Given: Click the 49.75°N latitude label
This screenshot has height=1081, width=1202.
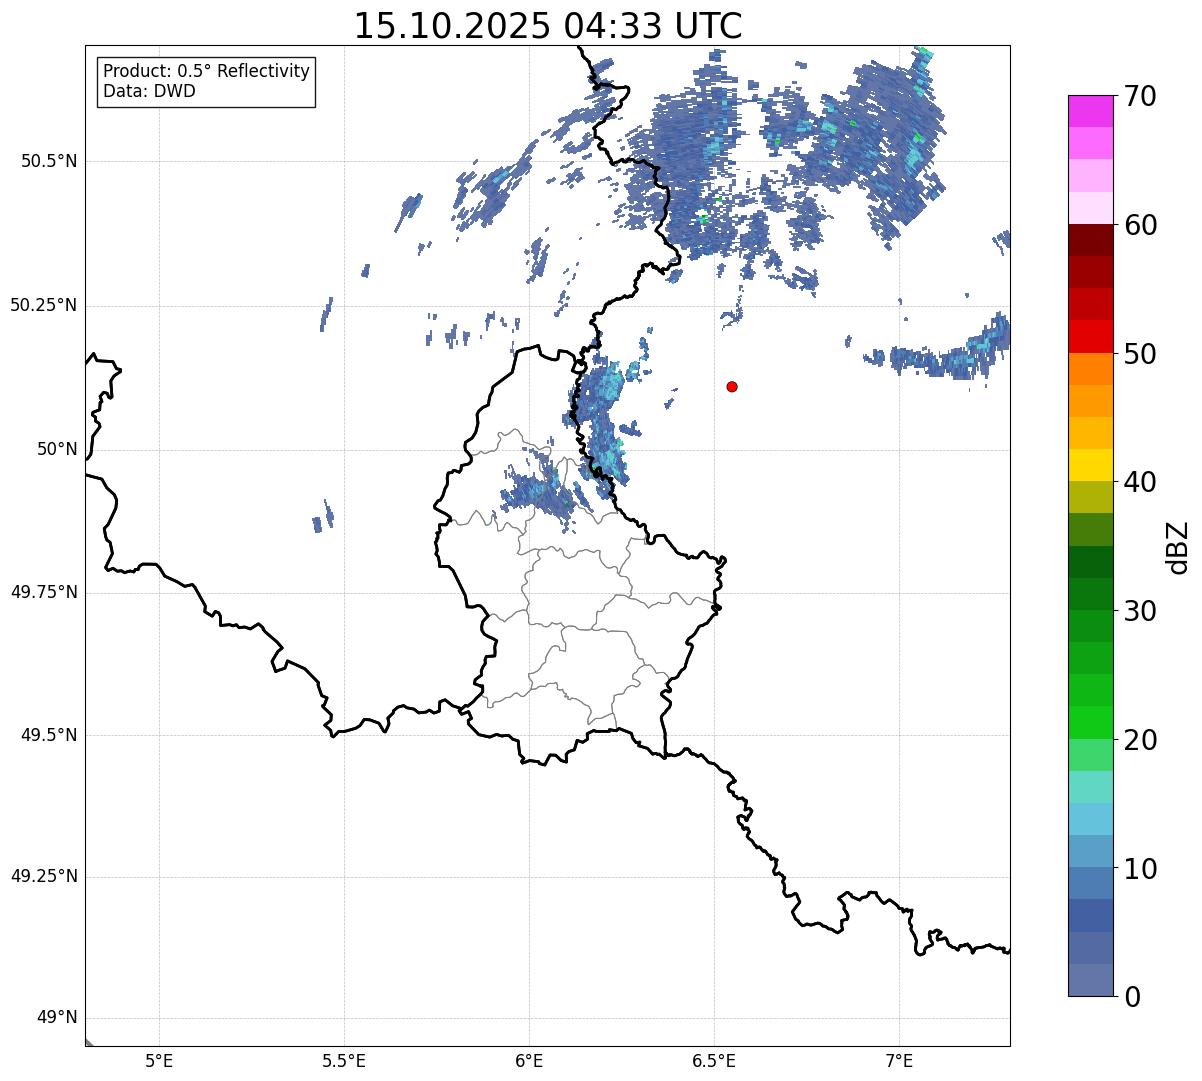Looking at the screenshot, I should [43, 592].
